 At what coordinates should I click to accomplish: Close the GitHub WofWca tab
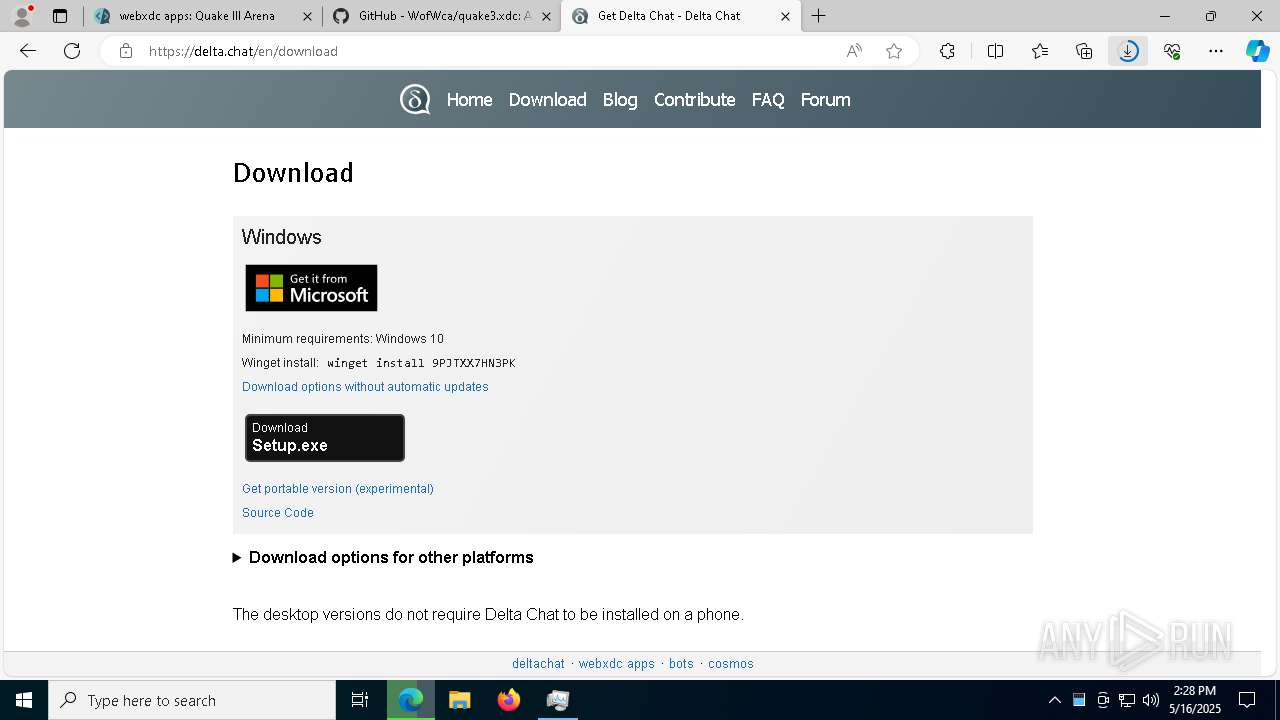[x=546, y=16]
